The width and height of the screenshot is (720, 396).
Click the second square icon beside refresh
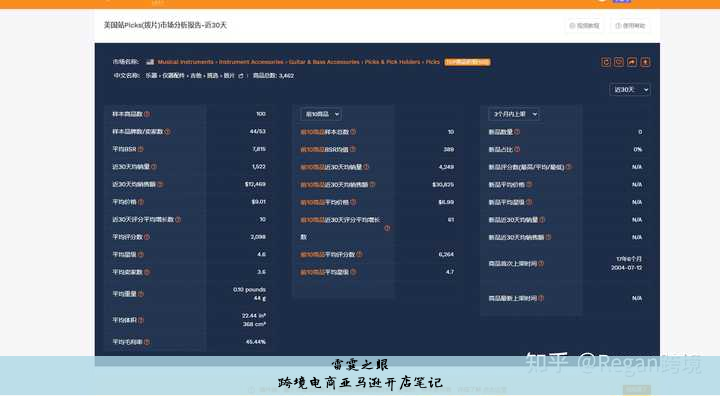(x=619, y=62)
